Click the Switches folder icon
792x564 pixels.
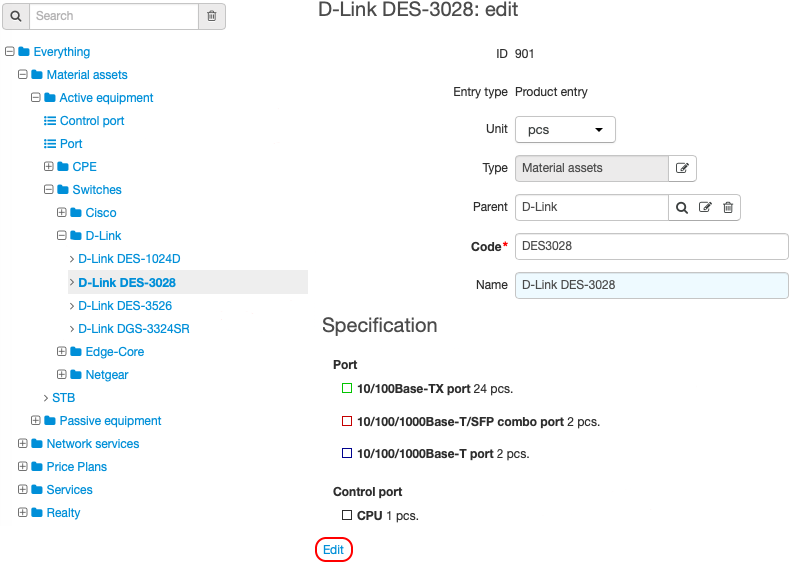(63, 190)
